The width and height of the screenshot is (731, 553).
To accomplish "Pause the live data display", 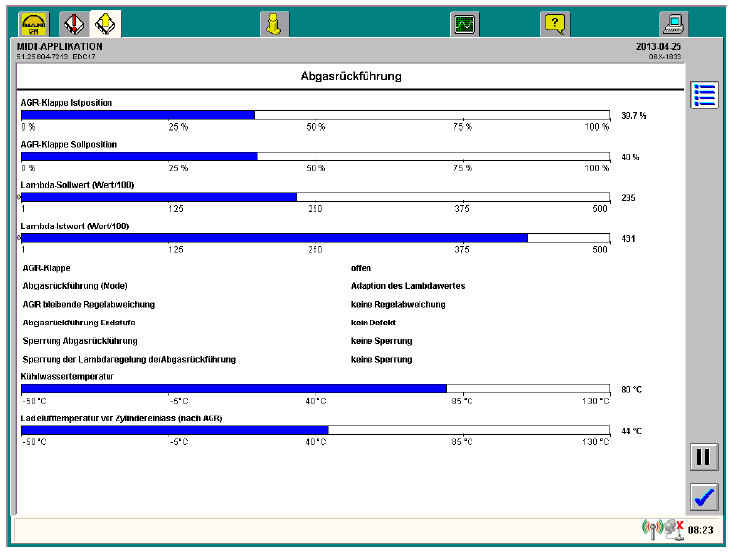I will point(704,457).
